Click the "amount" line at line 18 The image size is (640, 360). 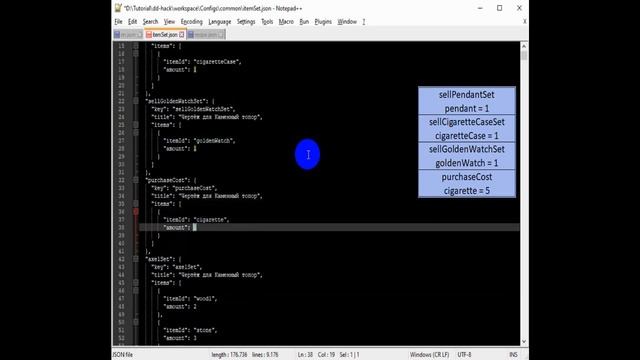(180, 70)
